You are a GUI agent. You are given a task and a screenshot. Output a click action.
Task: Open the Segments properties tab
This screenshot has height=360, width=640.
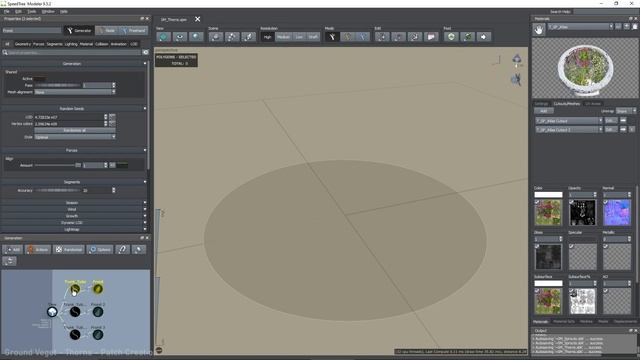point(54,44)
